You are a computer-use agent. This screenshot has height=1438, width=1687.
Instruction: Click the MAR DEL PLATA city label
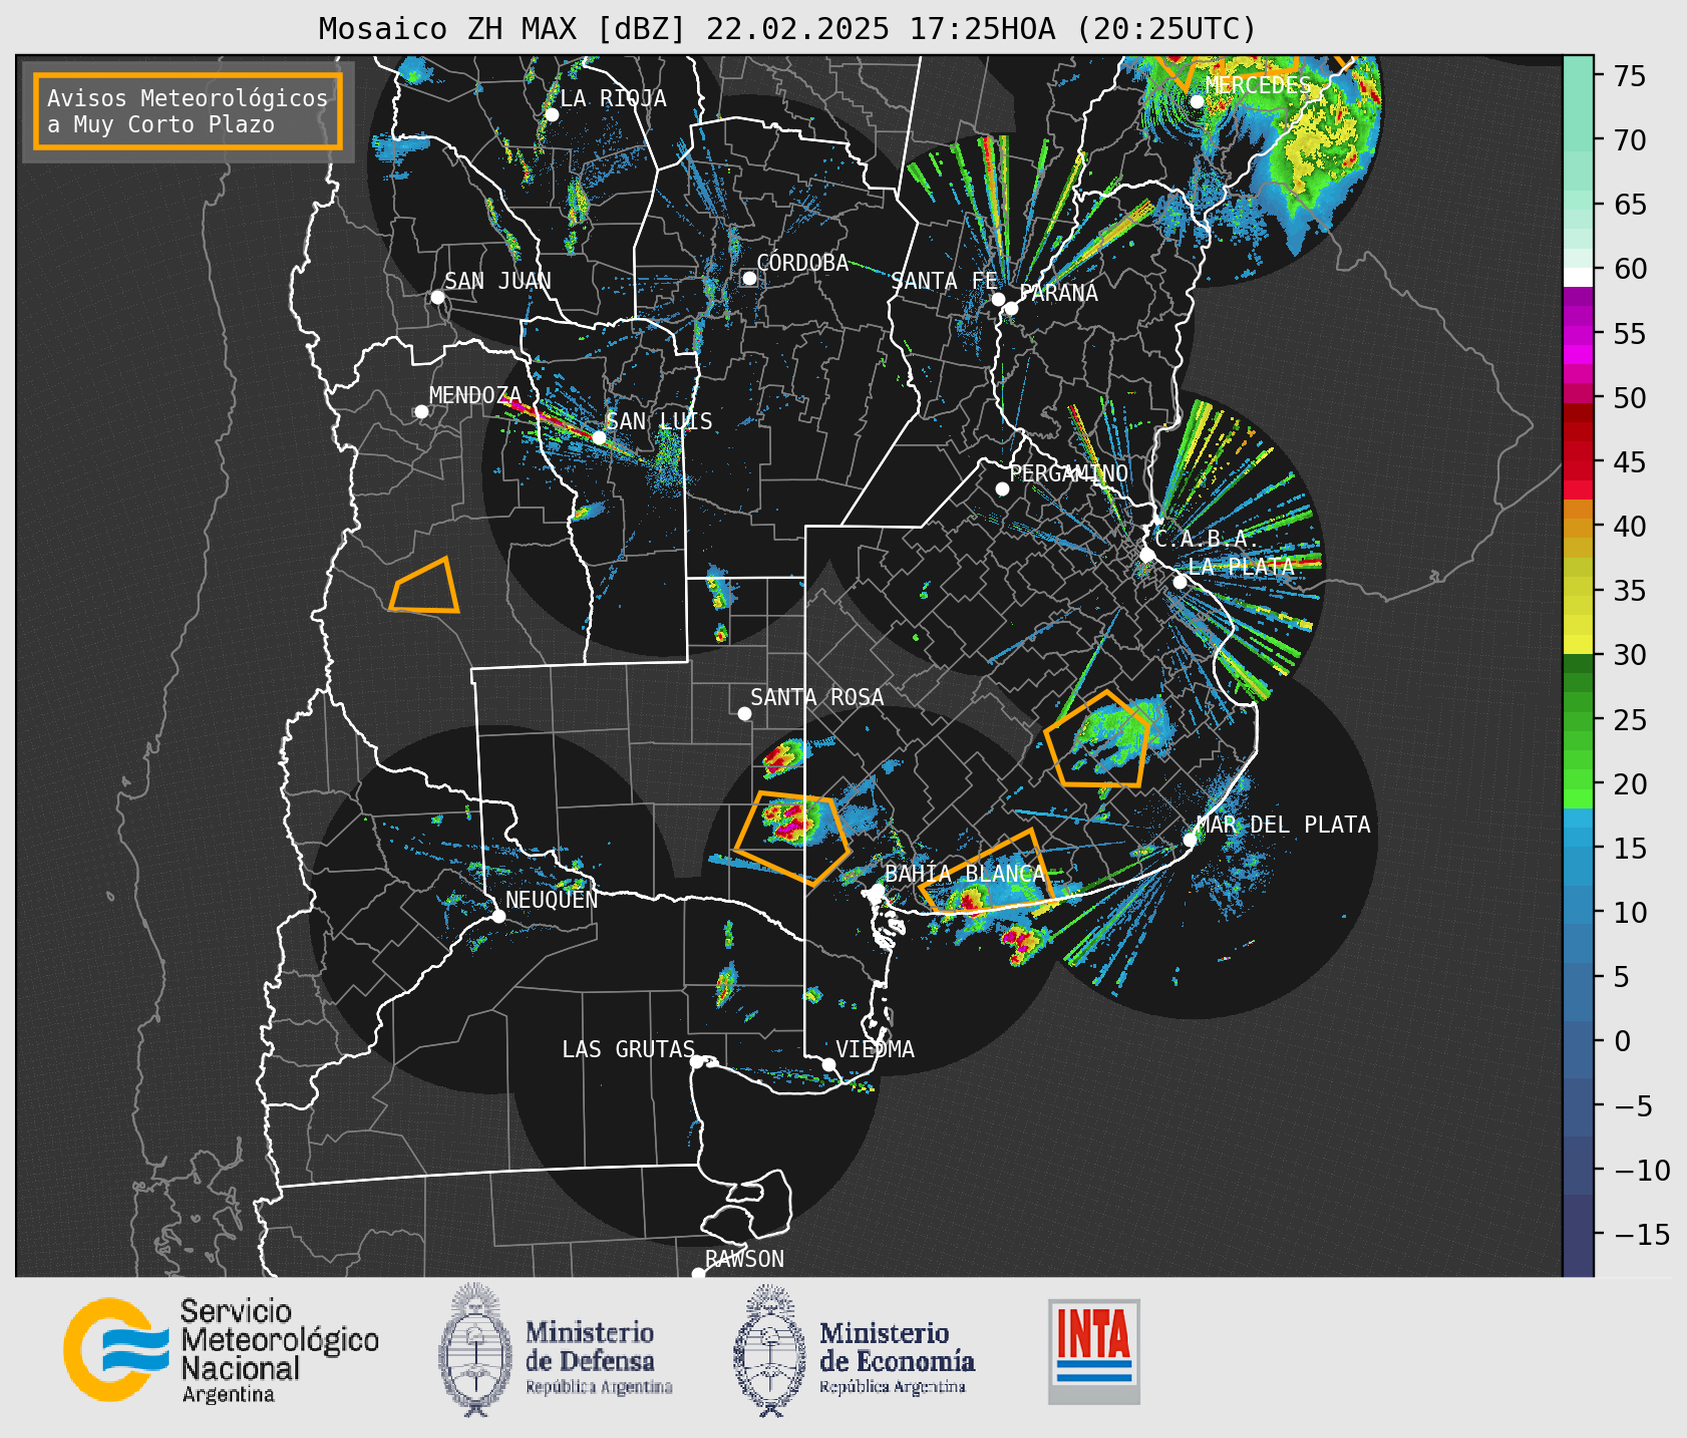[1283, 824]
